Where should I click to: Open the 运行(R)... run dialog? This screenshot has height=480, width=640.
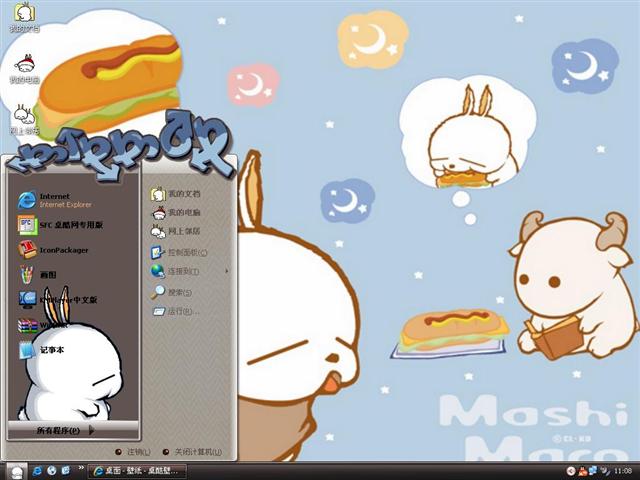coord(176,311)
